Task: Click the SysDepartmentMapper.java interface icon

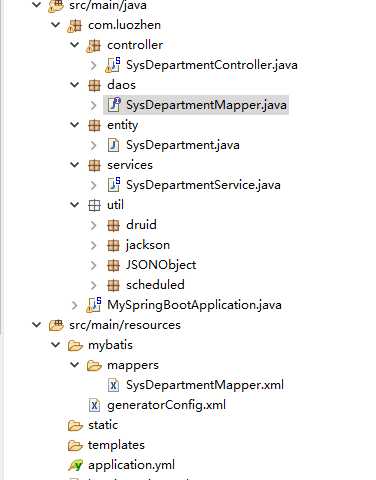Action: click(114, 105)
